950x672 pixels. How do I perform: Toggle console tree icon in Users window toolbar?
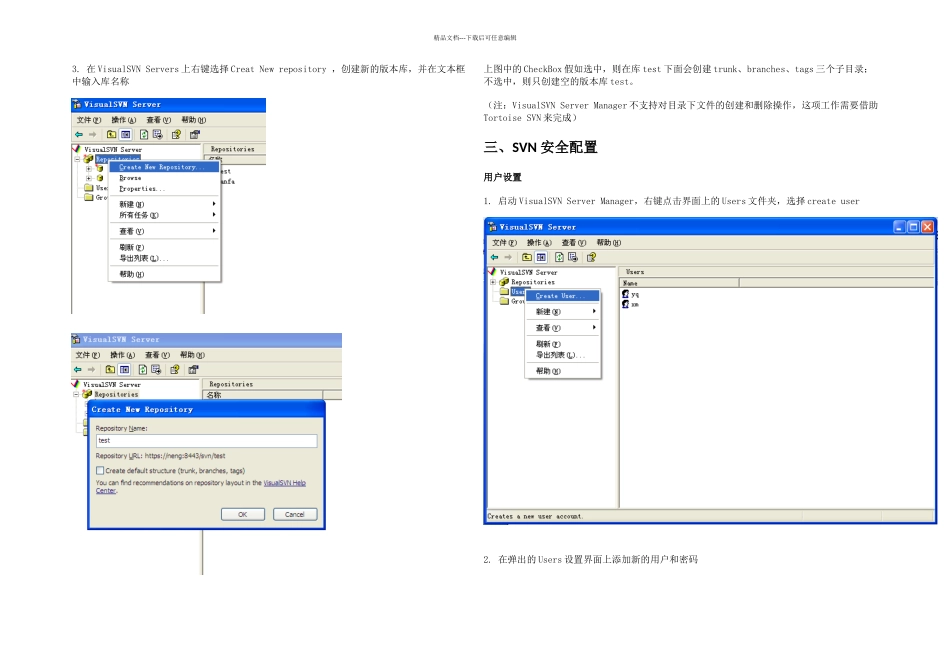tap(541, 258)
